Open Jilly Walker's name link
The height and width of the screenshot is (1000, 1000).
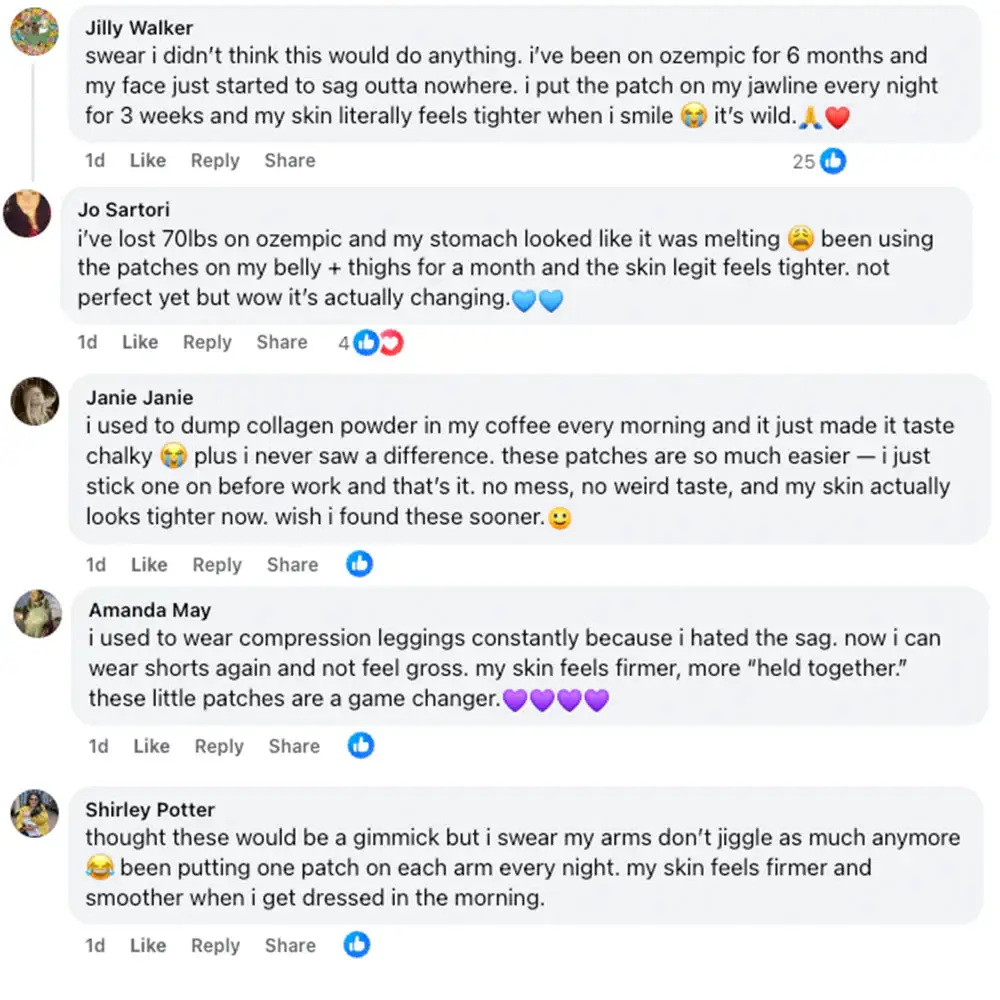click(139, 27)
